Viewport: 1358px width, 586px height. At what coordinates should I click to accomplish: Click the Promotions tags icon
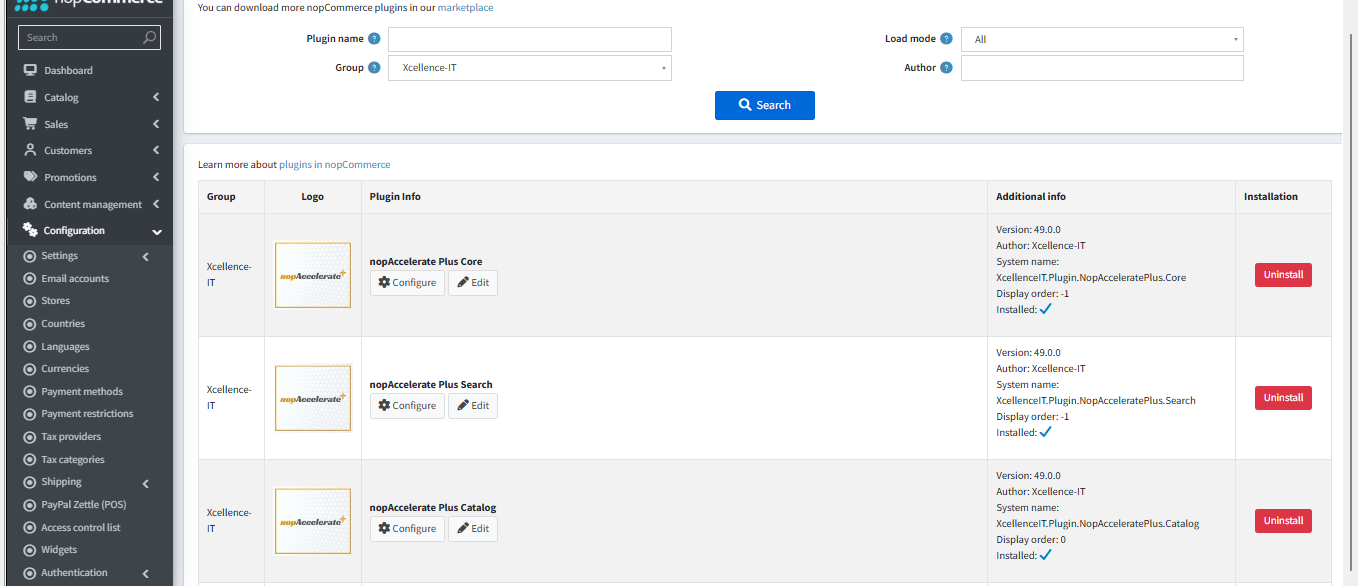click(30, 177)
